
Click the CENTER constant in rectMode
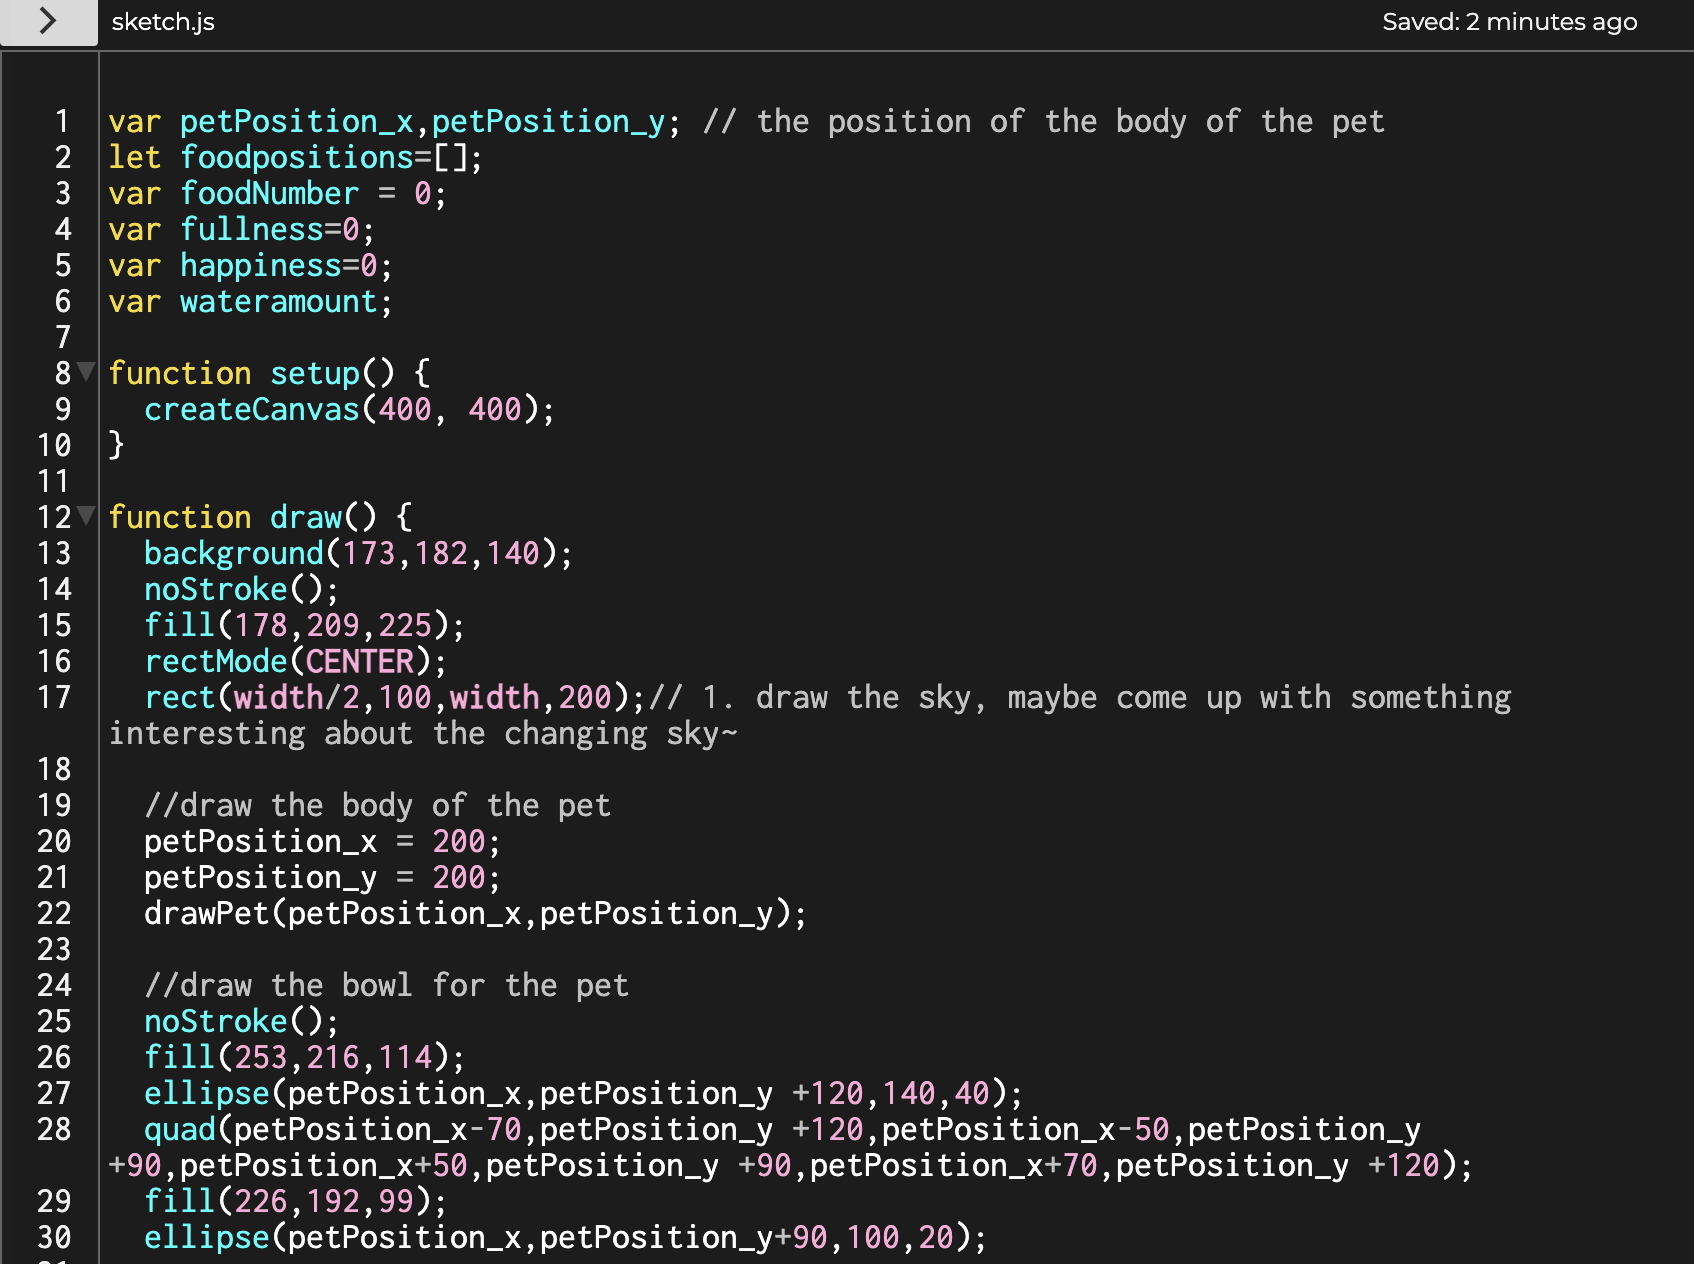point(359,662)
